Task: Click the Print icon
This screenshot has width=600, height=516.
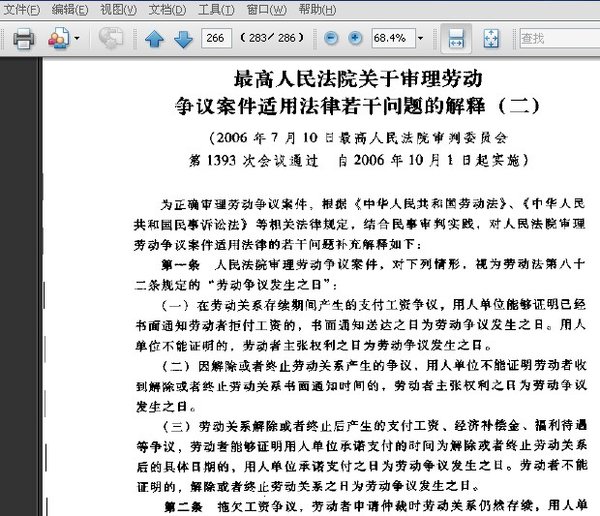Action: point(24,38)
